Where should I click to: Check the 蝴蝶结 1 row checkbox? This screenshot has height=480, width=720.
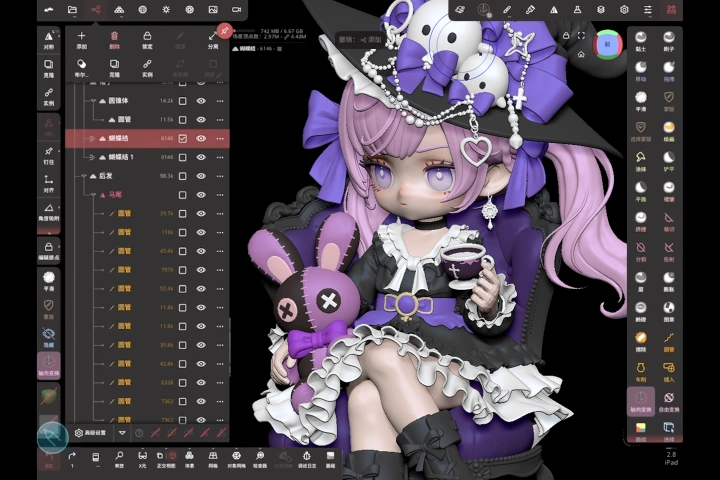click(183, 157)
